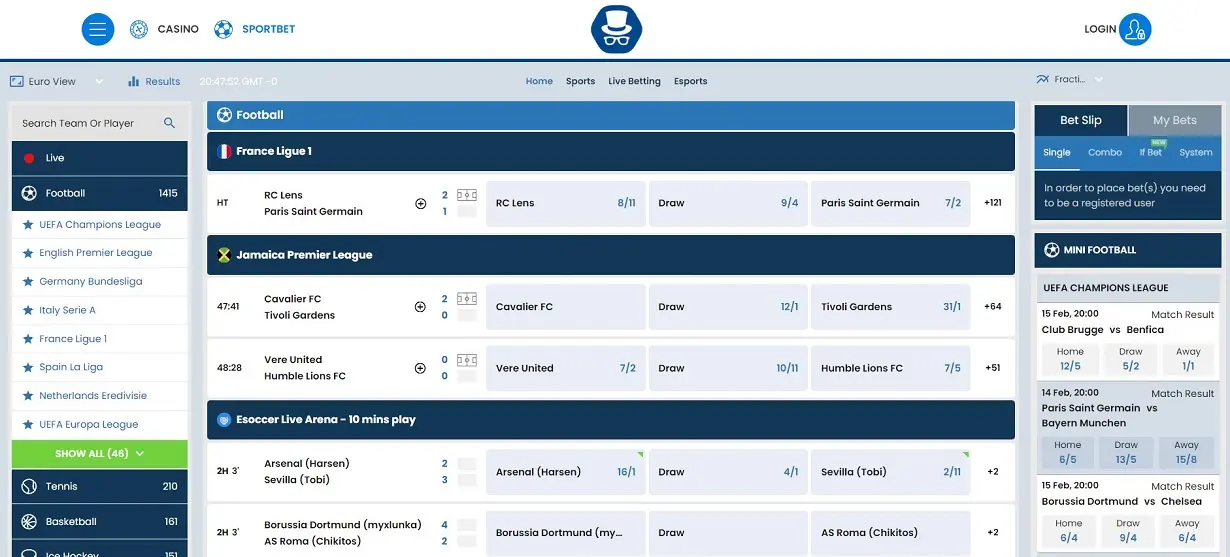The image size is (1230, 557).
Task: Pick Home 12/5 for Club Brugge vs Benfica
Action: [x=1070, y=359]
